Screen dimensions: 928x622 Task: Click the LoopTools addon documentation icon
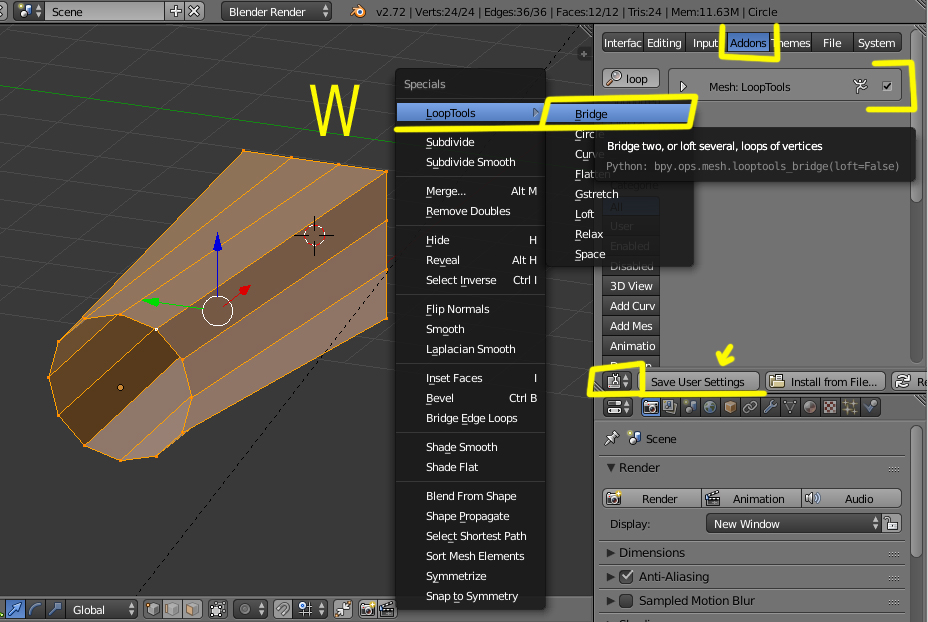click(x=861, y=86)
